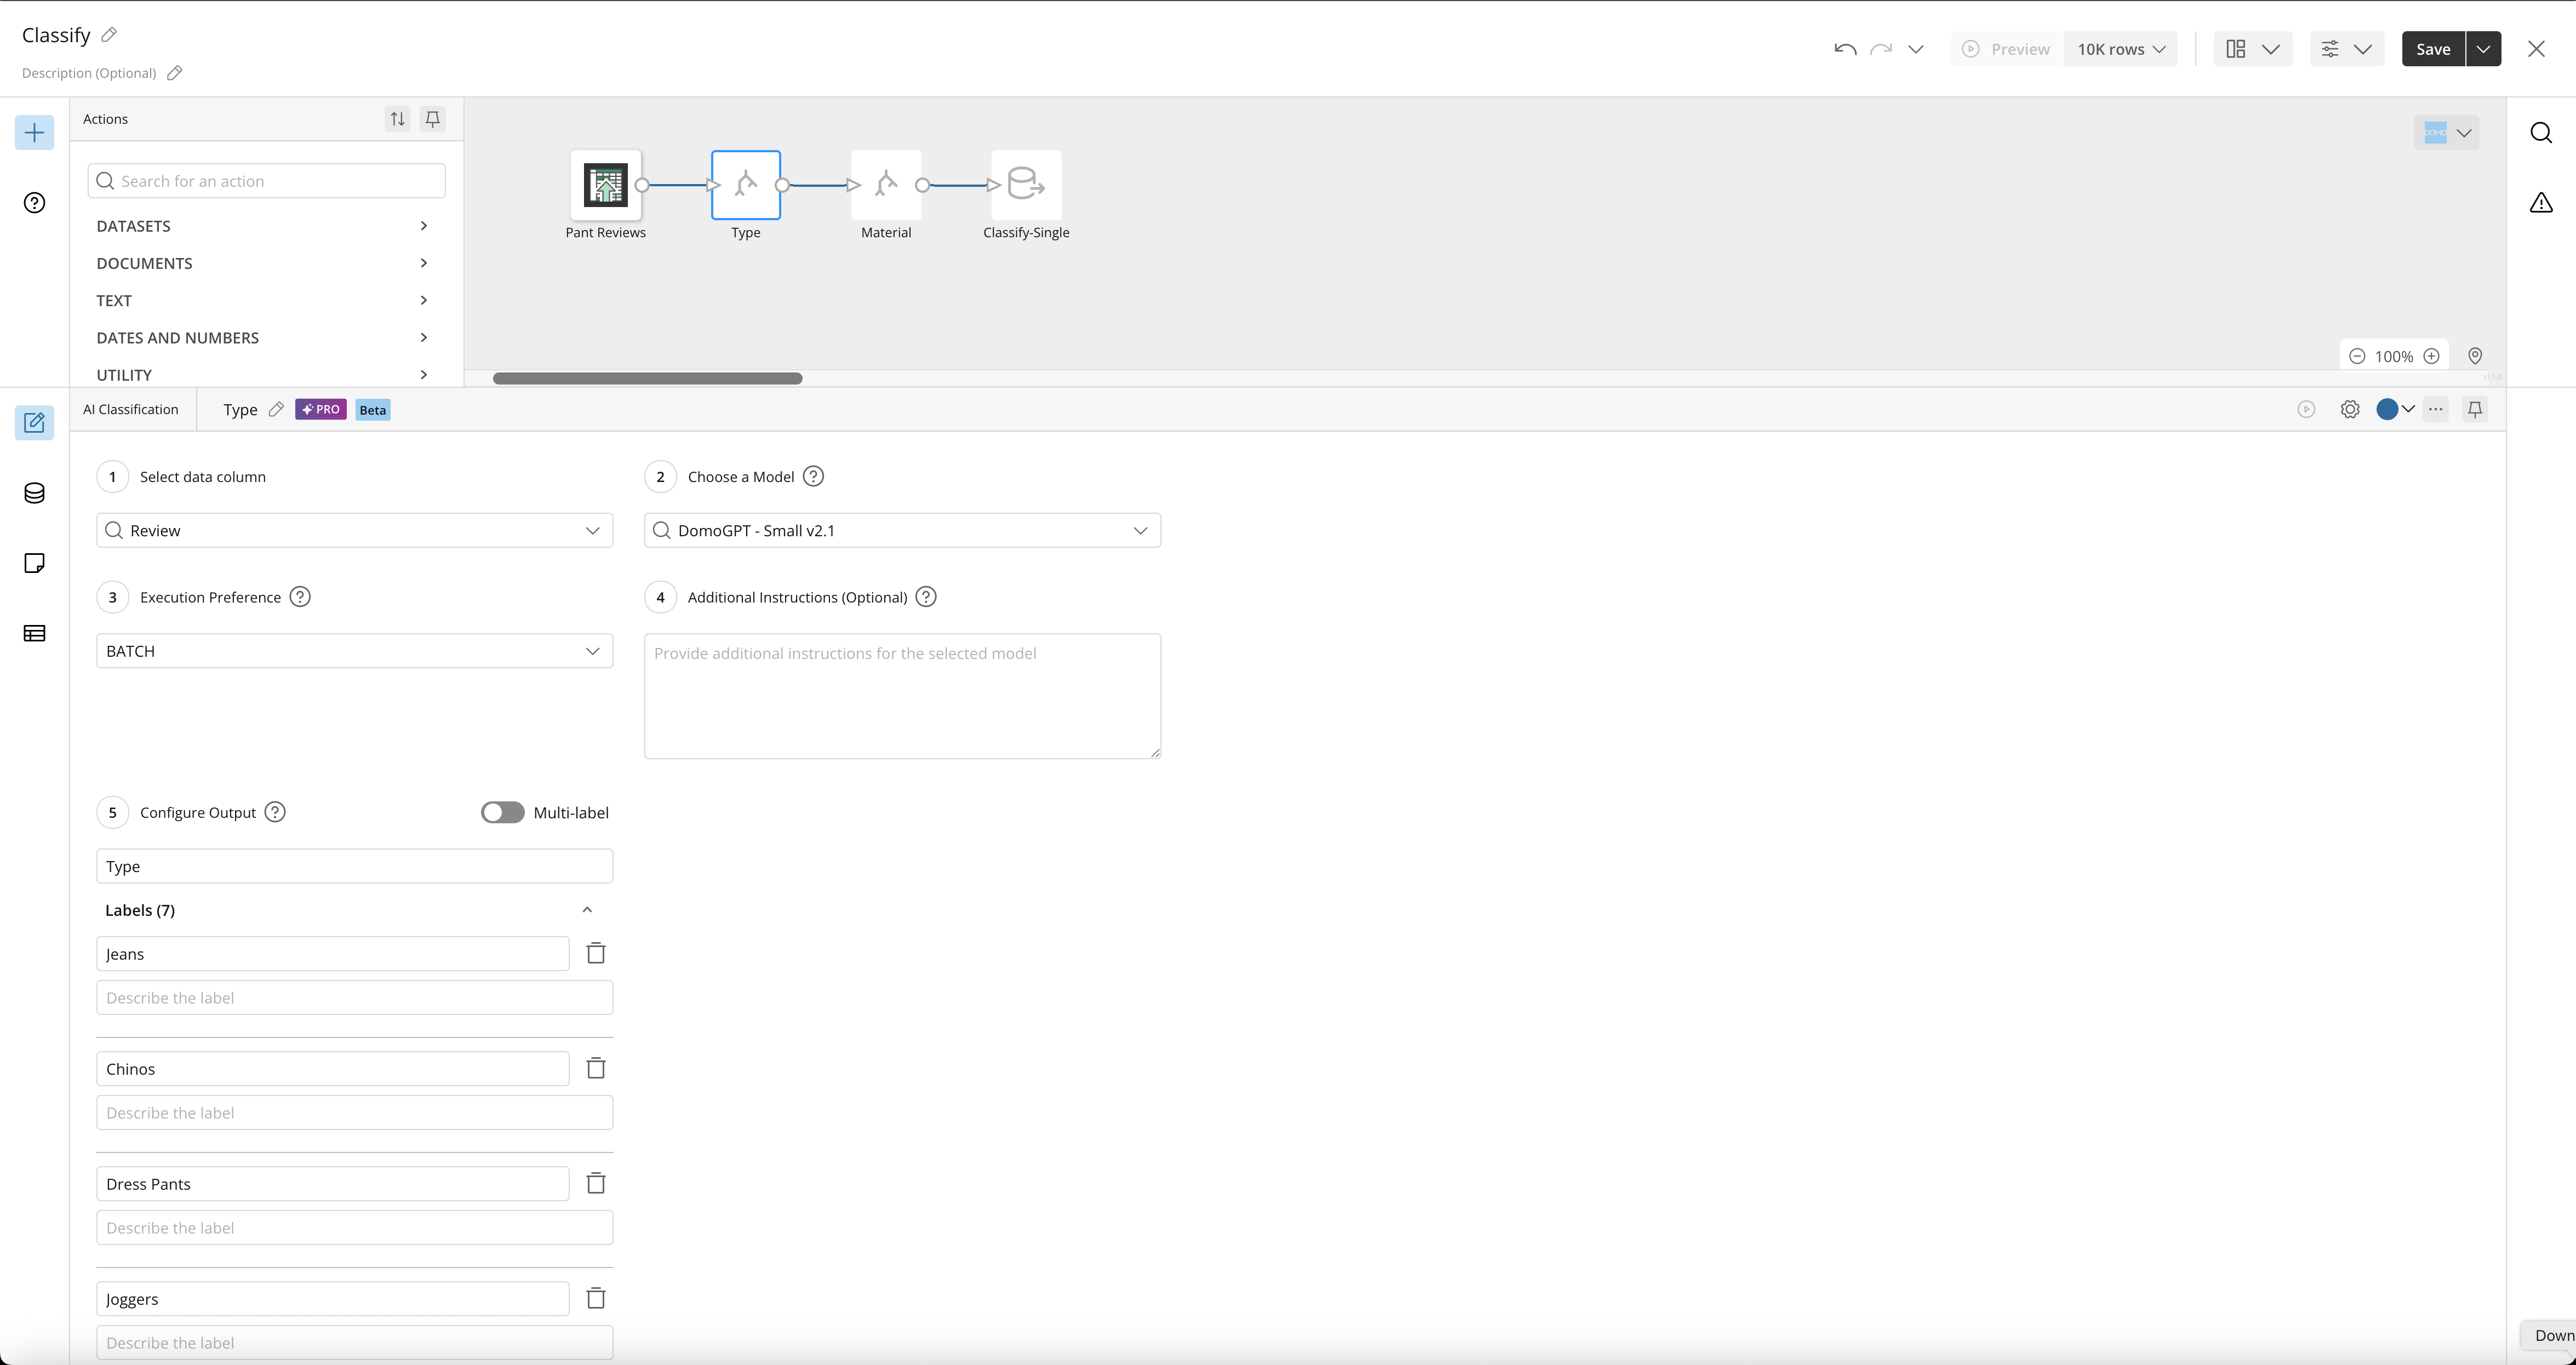The image size is (2576, 1365).
Task: Select the Classify-Single output dataset tile
Action: [x=1026, y=185]
